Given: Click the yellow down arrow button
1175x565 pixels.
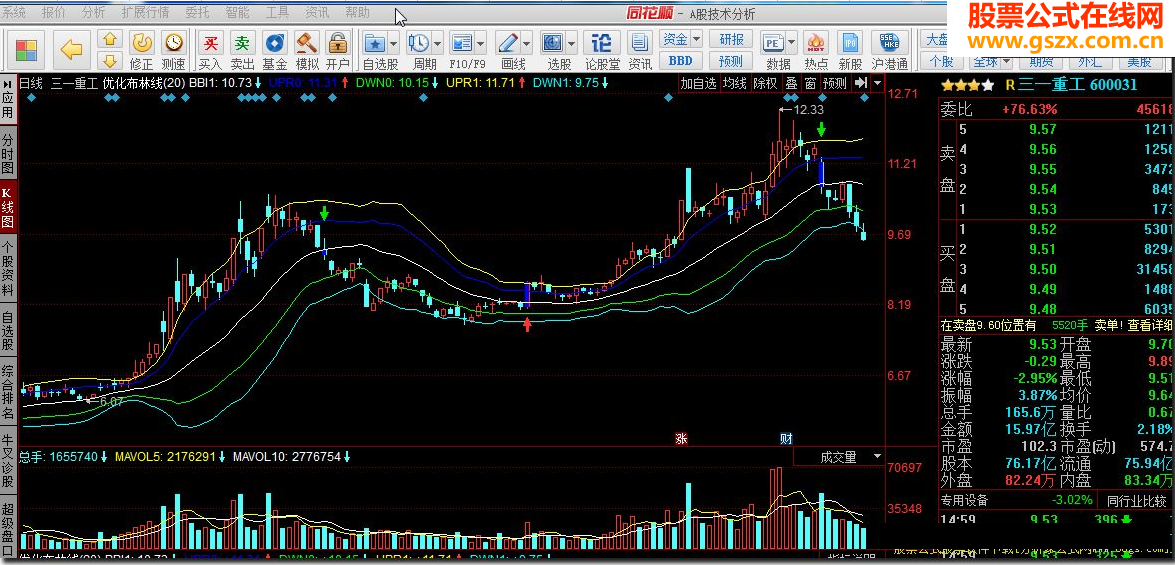Looking at the screenshot, I should pos(110,60).
